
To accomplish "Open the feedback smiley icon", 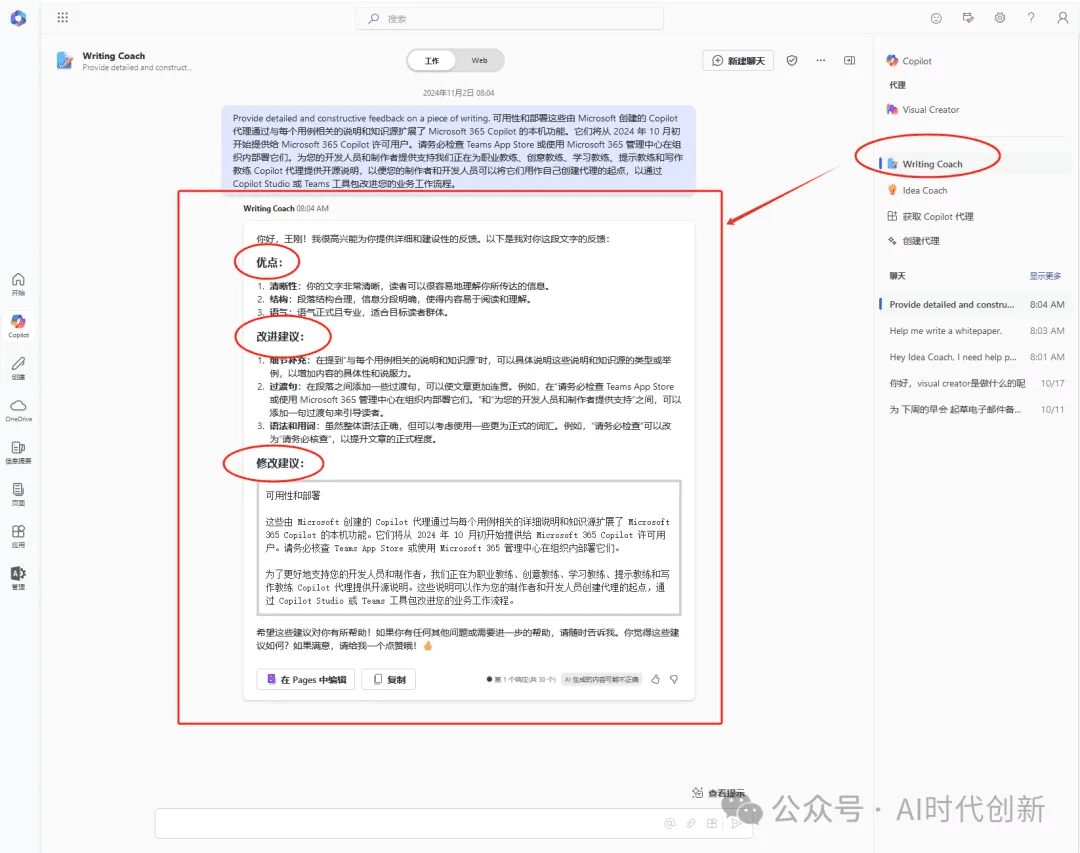I will 936,19.
